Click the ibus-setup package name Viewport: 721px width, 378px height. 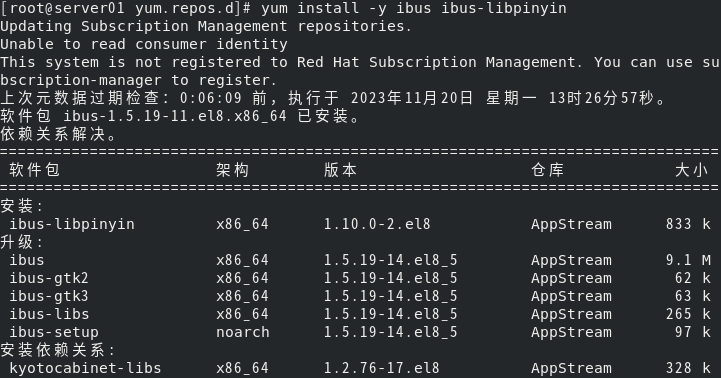(54, 332)
